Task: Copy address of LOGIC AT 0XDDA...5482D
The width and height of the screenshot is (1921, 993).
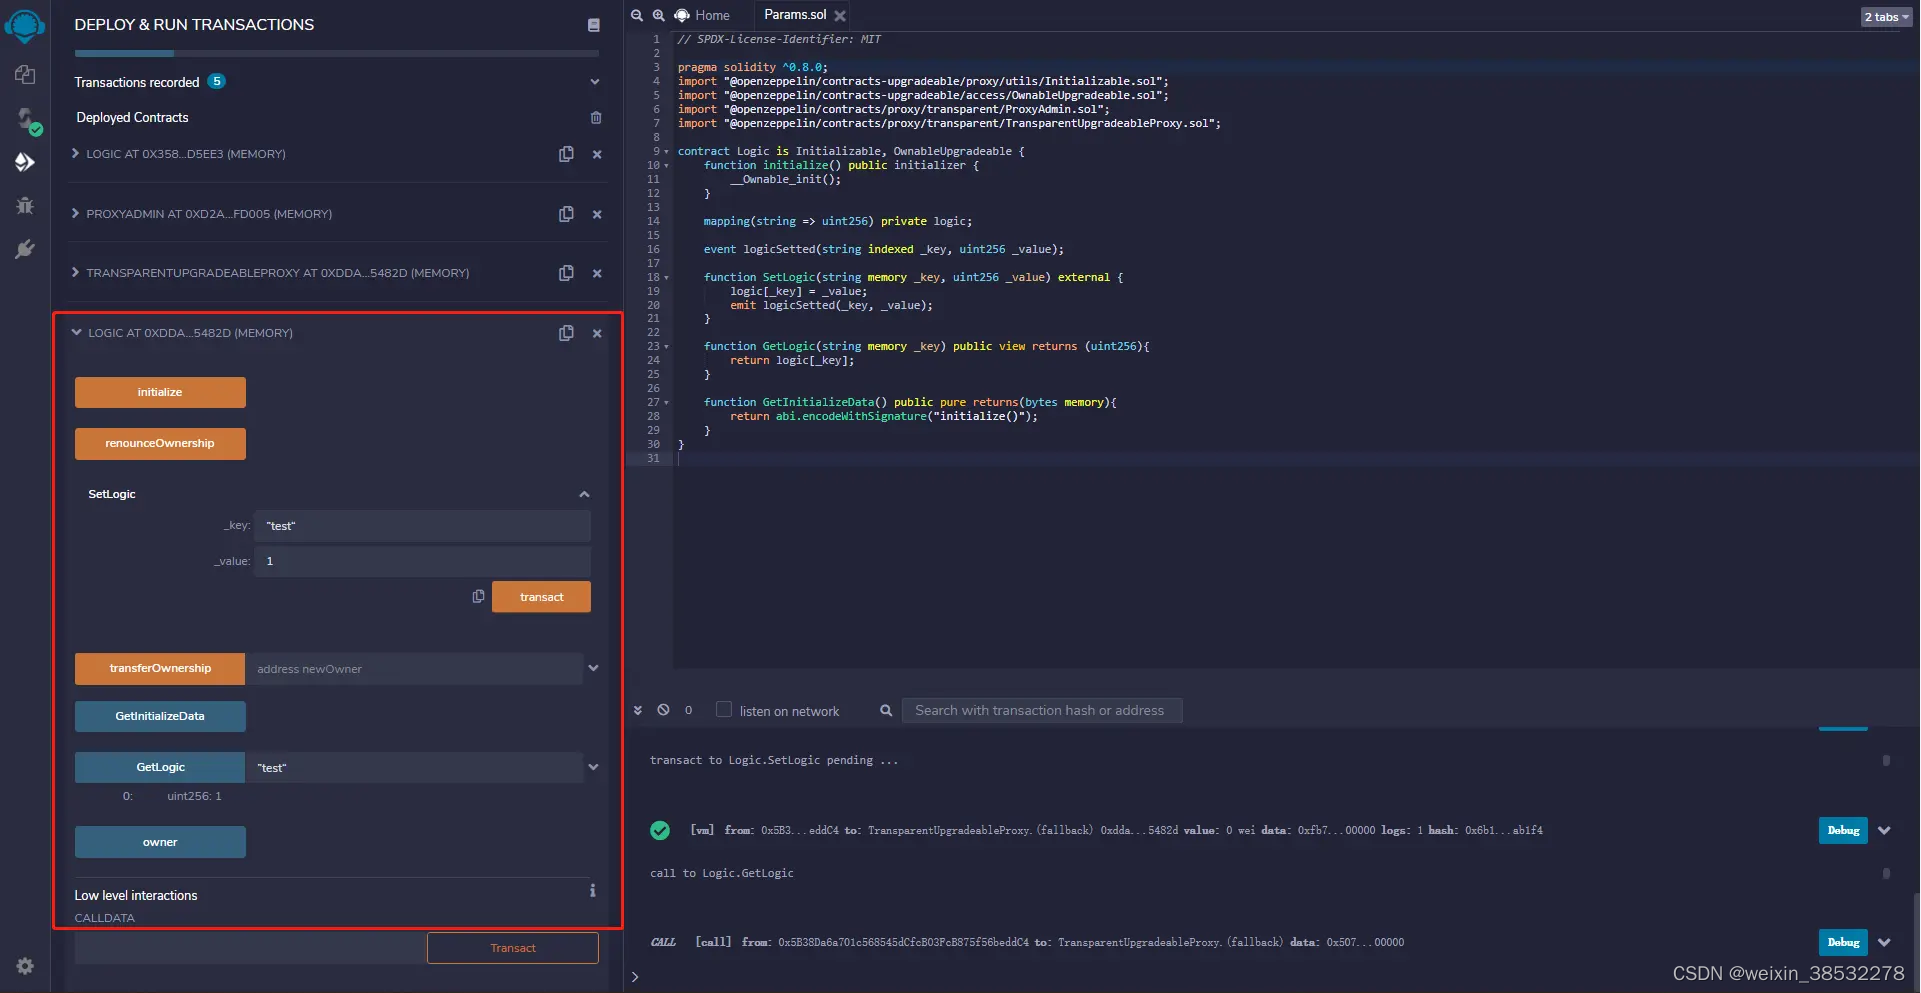Action: 566,333
